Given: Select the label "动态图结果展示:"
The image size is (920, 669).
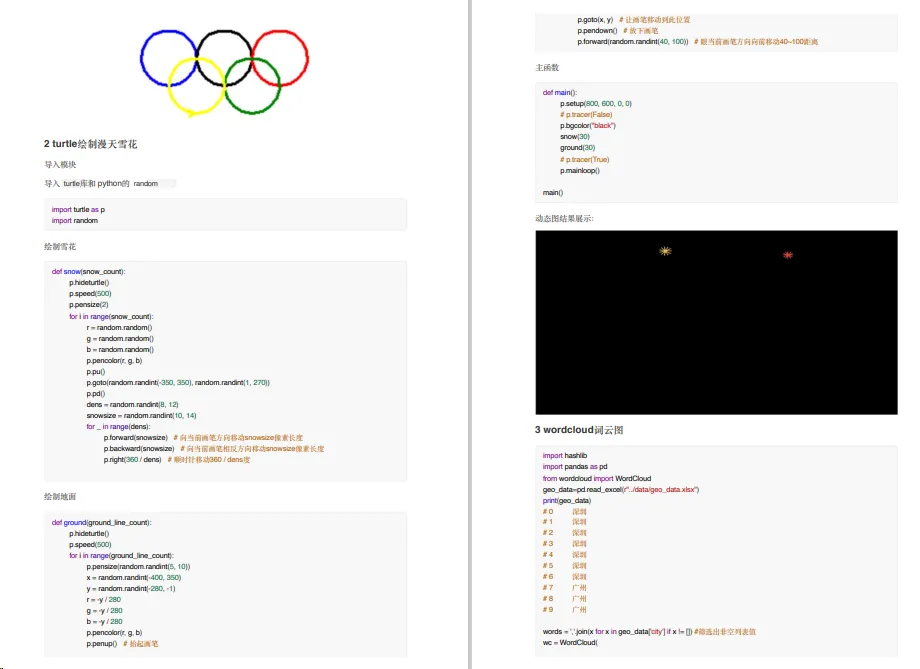Looking at the screenshot, I should [564, 218].
